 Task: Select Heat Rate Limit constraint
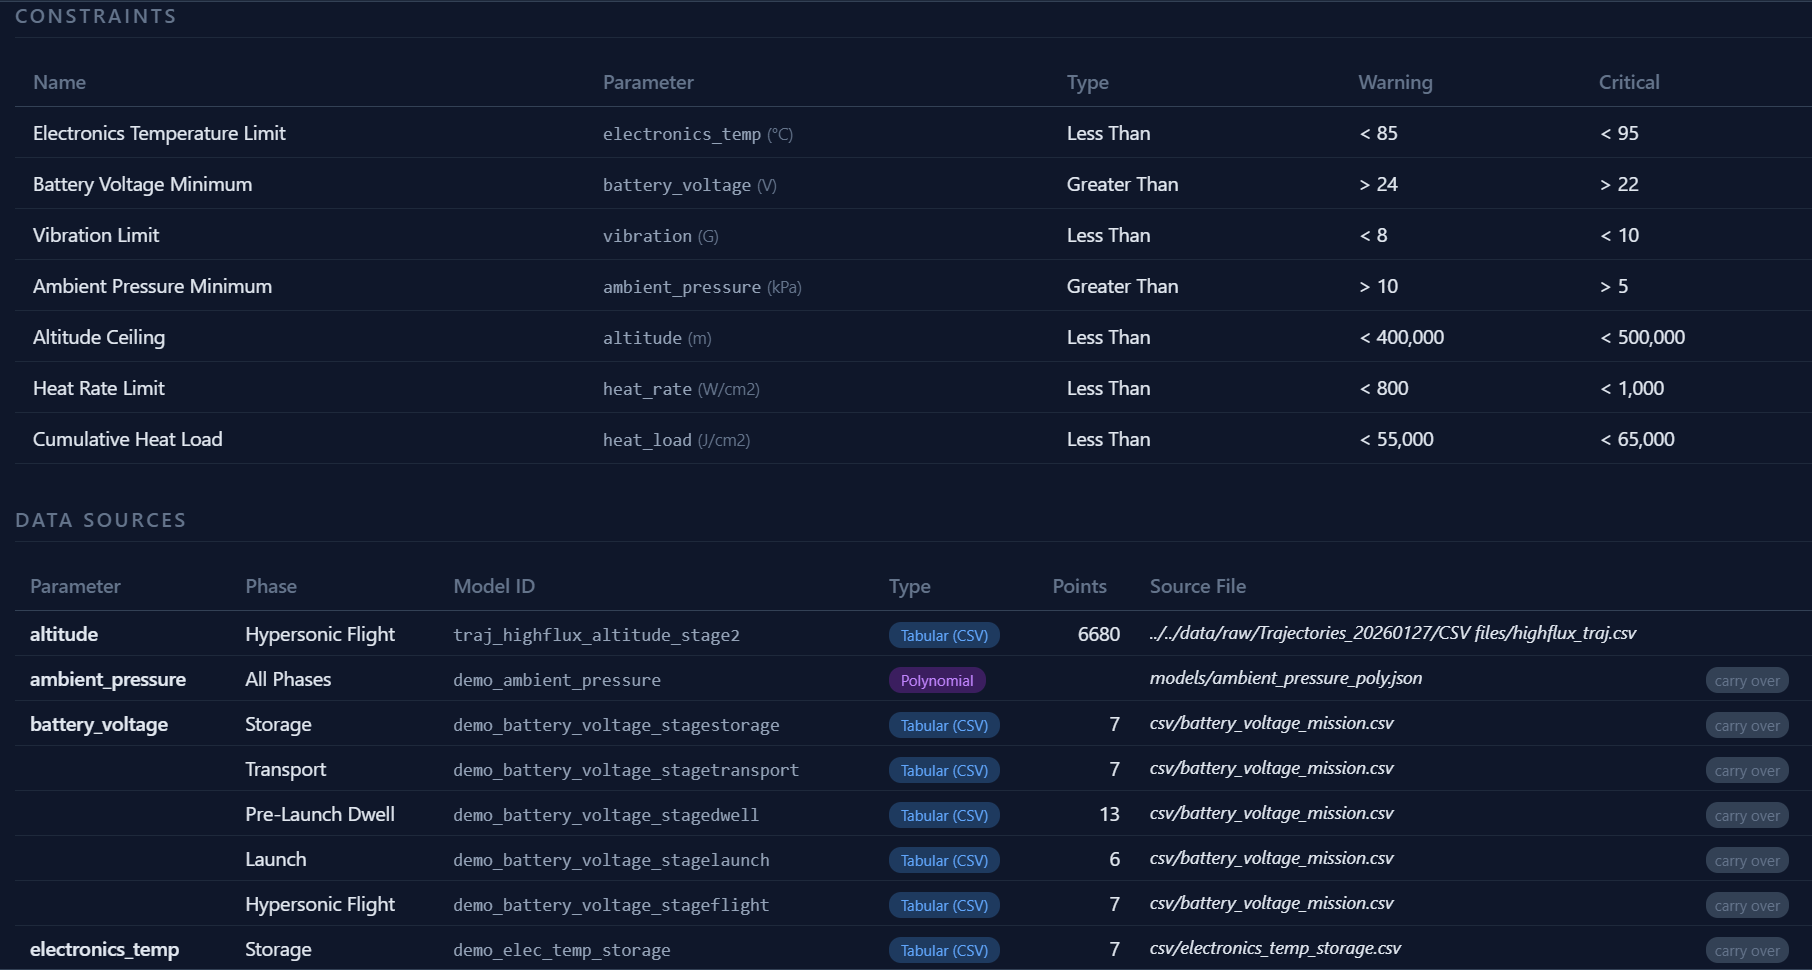pyautogui.click(x=99, y=388)
